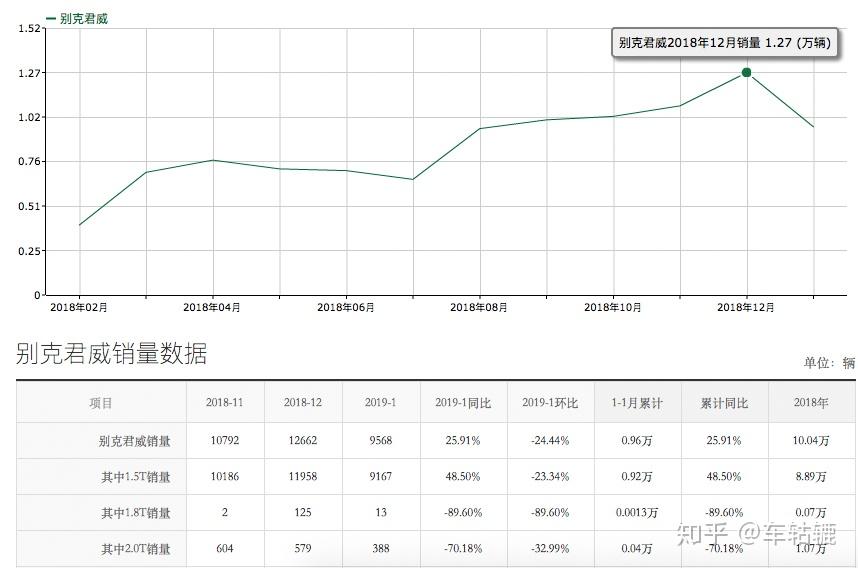Click the cell value 12662
The width and height of the screenshot is (858, 568).
pos(303,441)
